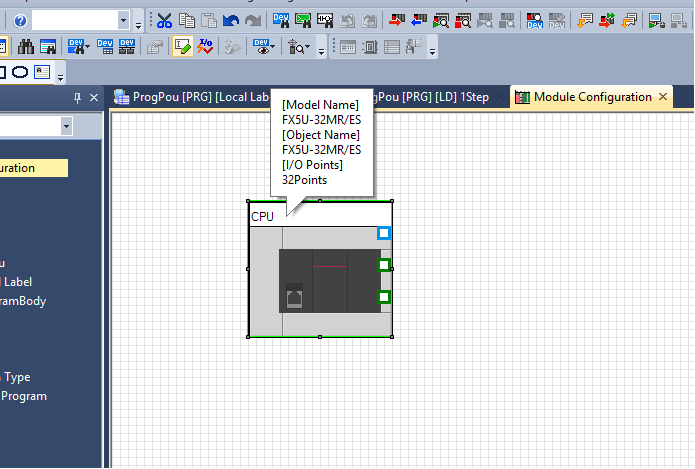Expand the drawing shapes toolbar options
The width and height of the screenshot is (695, 469).
[x=60, y=75]
